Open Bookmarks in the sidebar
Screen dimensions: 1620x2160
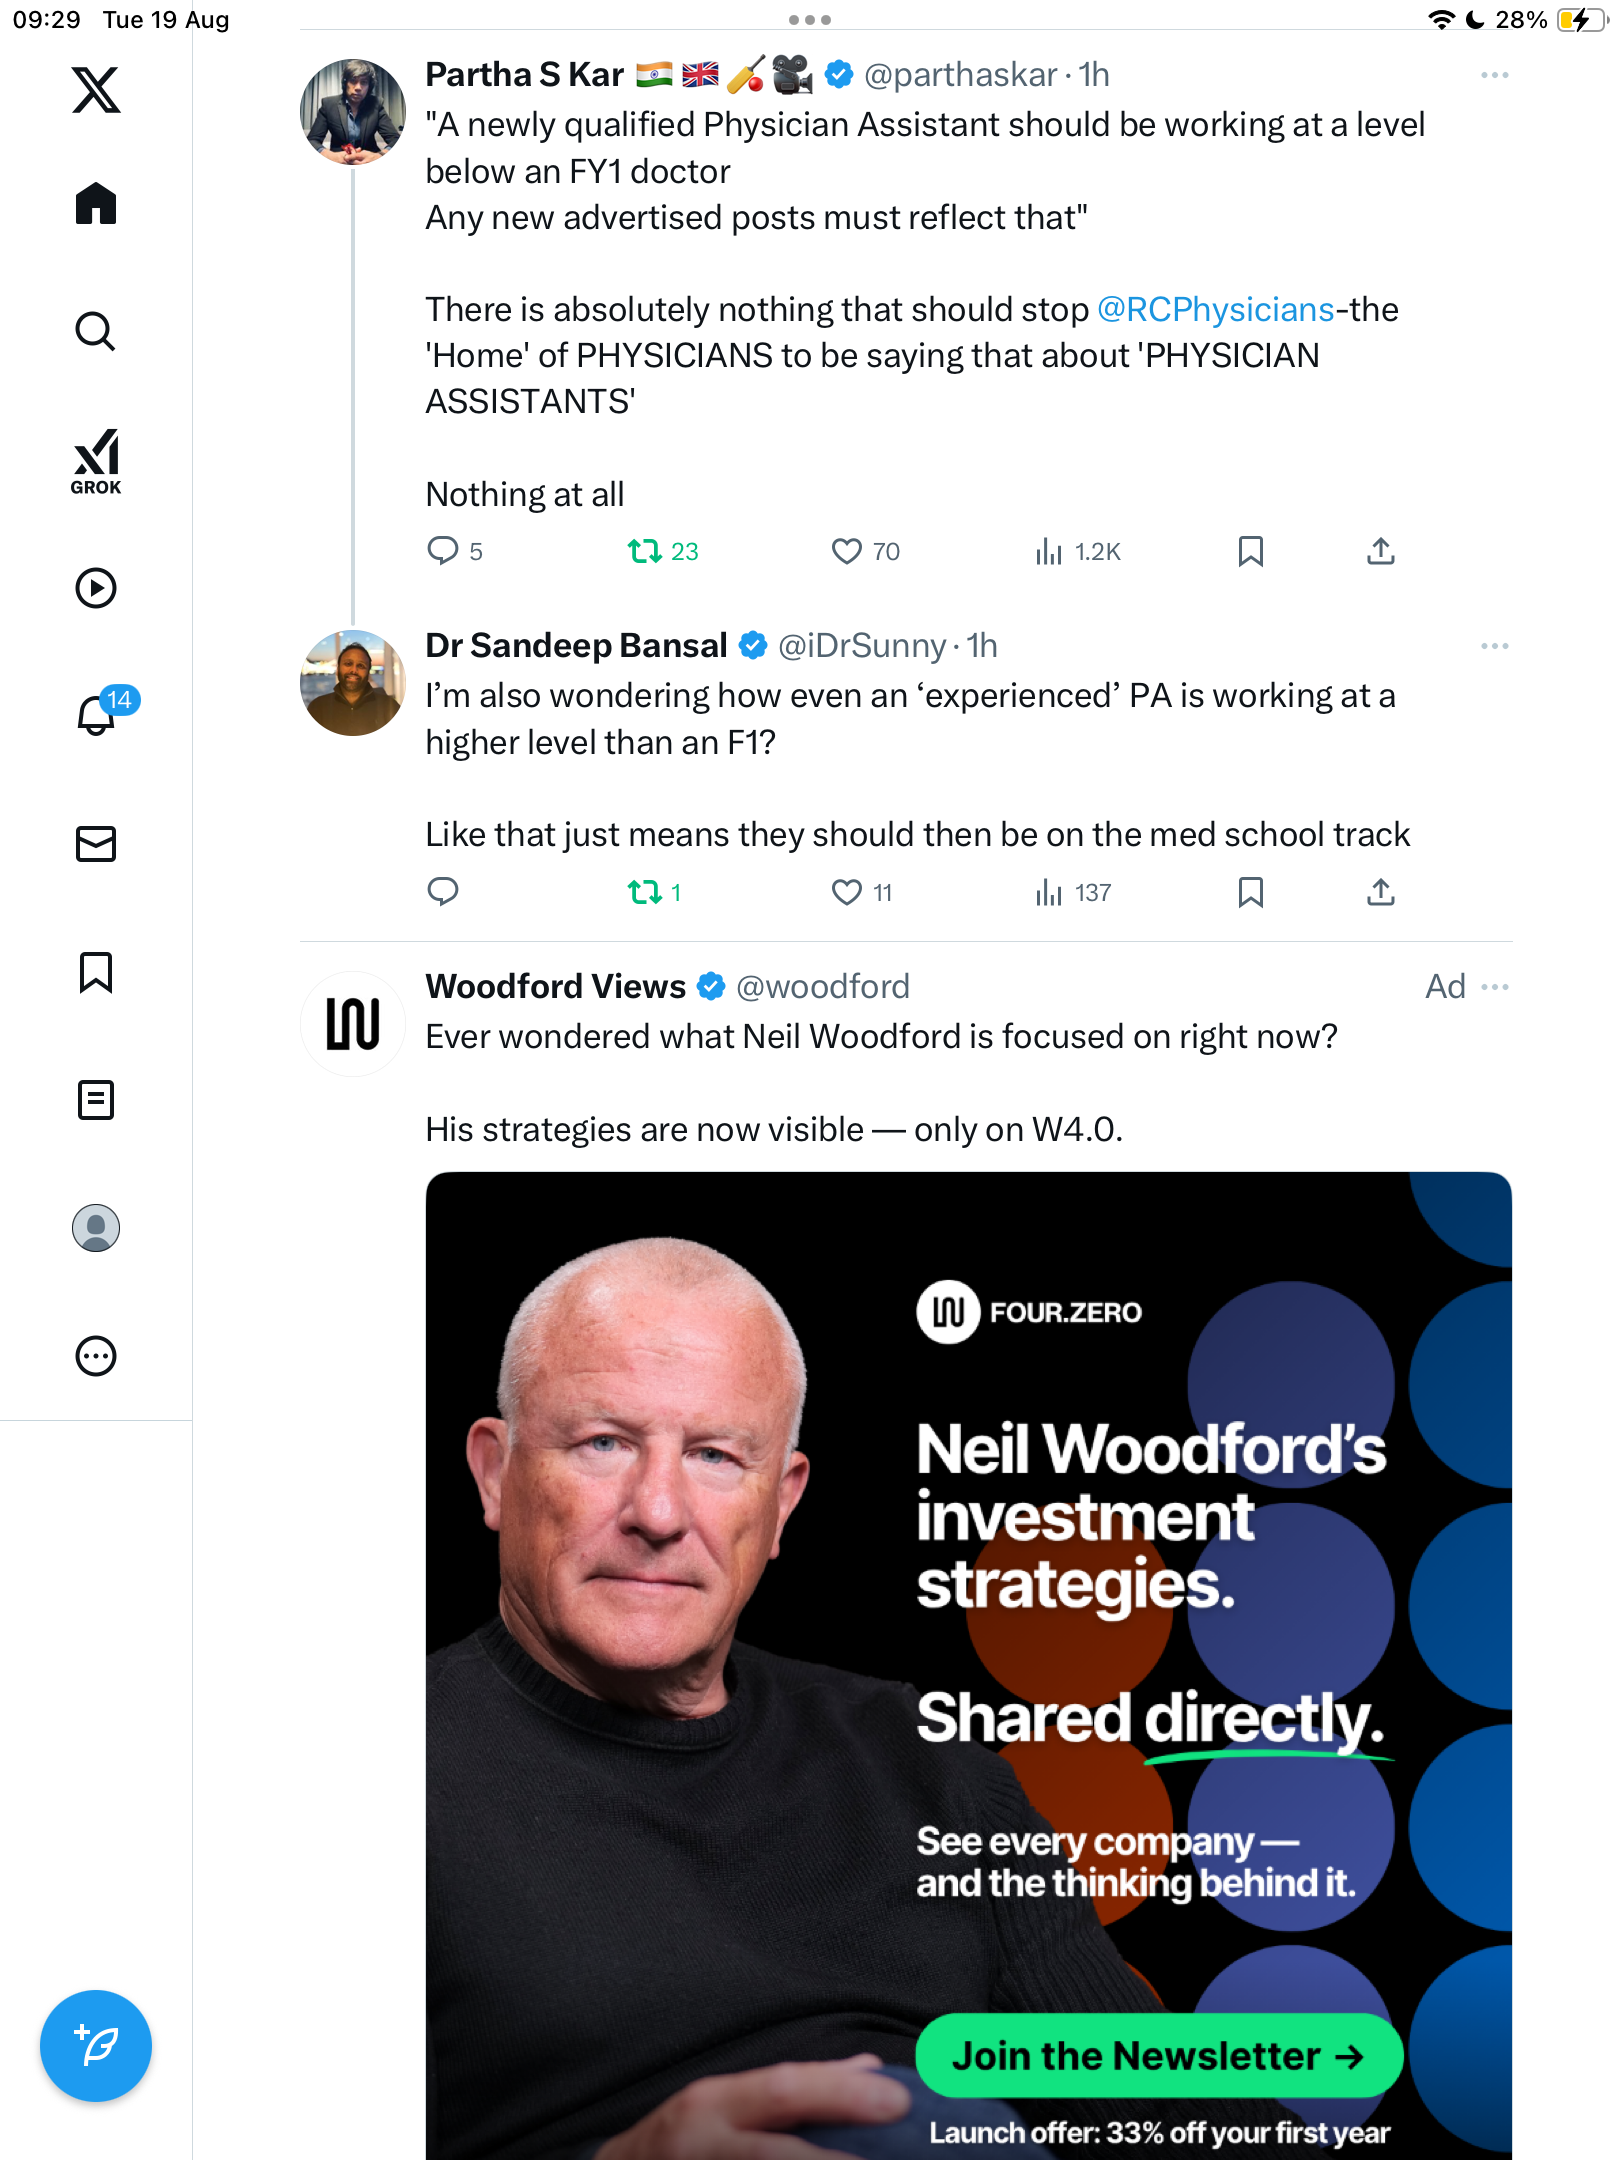point(96,972)
